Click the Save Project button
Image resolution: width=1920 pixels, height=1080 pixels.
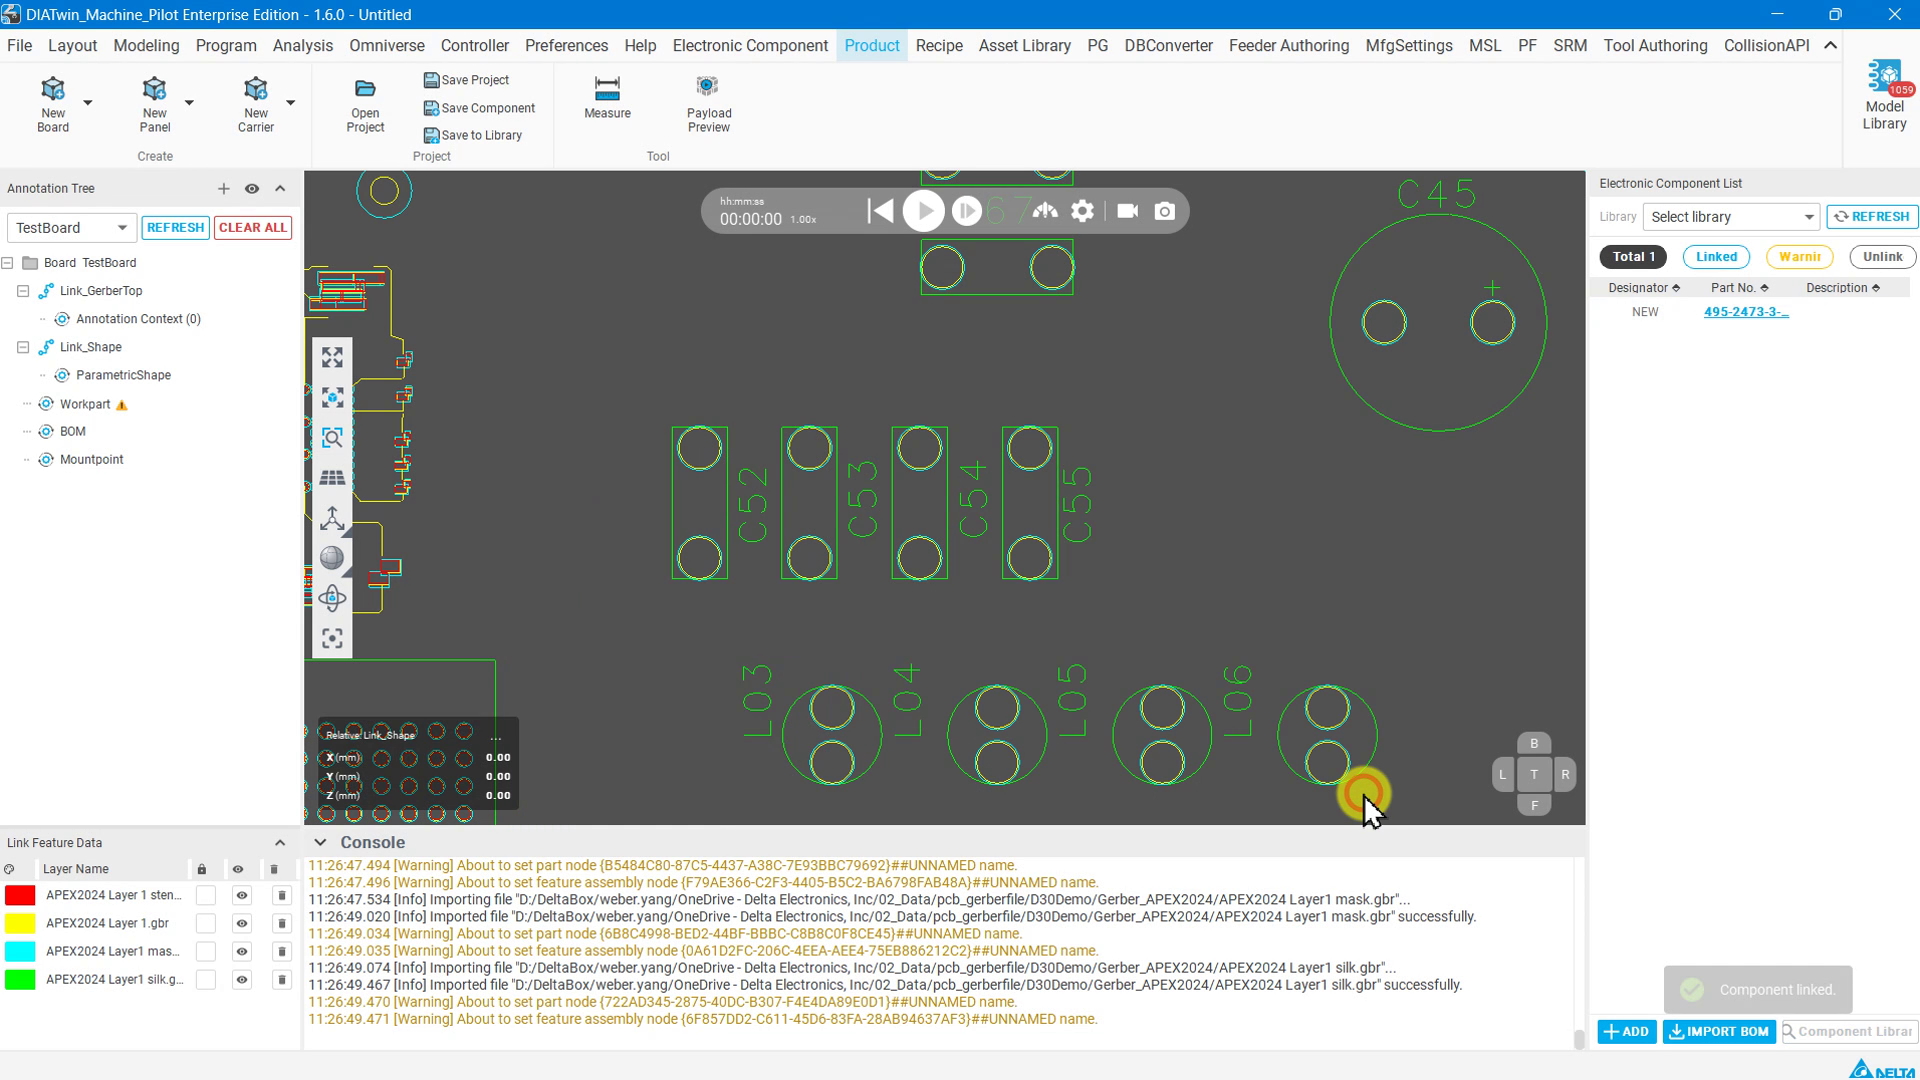pyautogui.click(x=466, y=80)
